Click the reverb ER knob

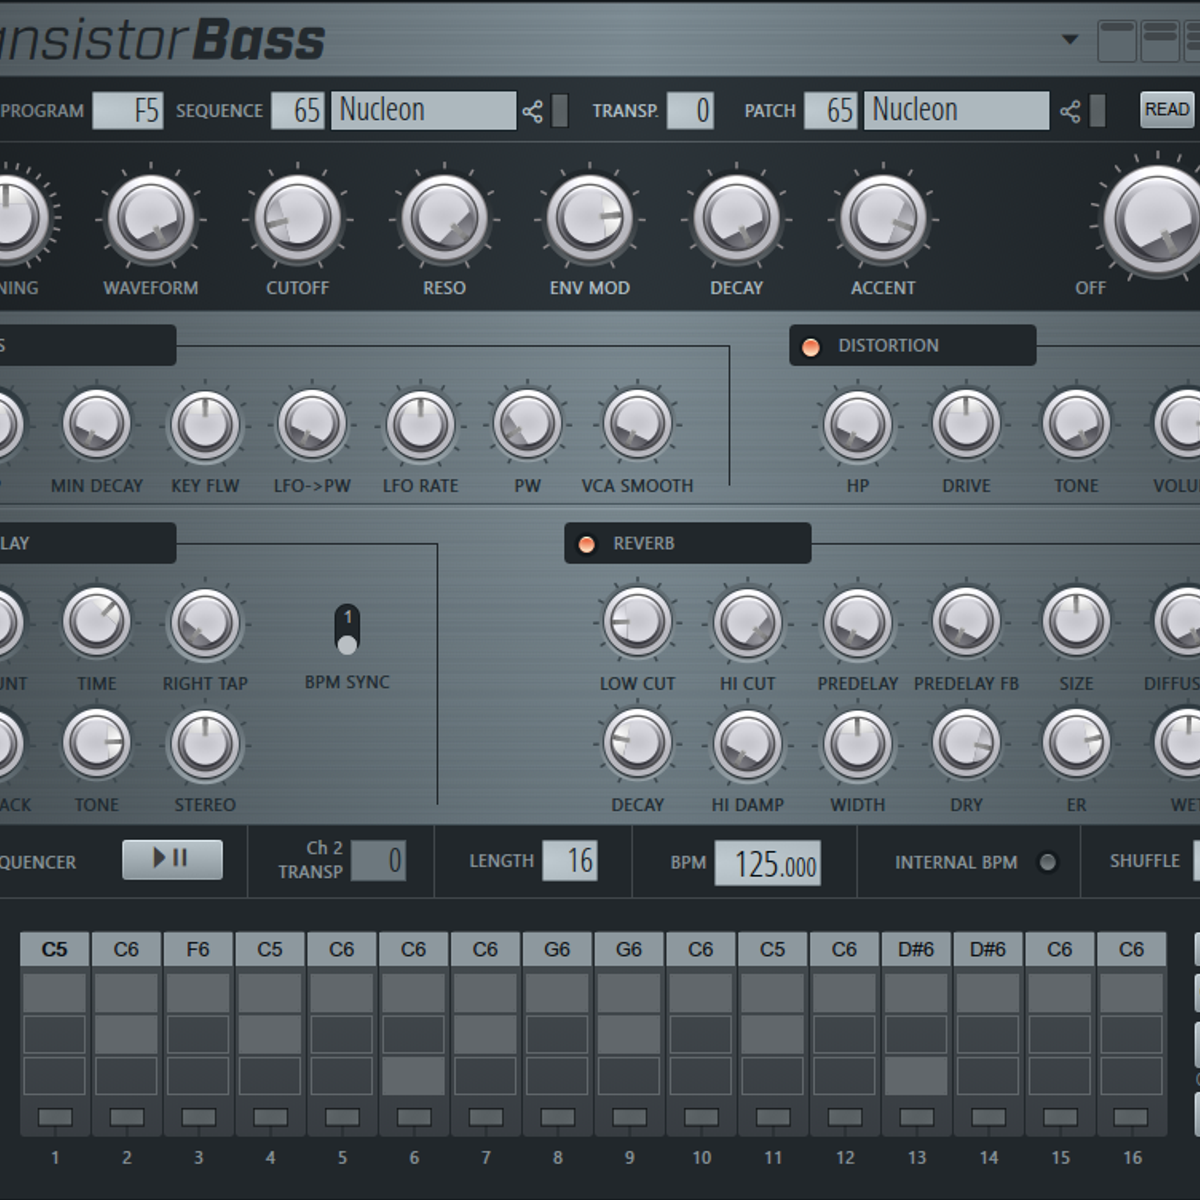pyautogui.click(x=1076, y=745)
